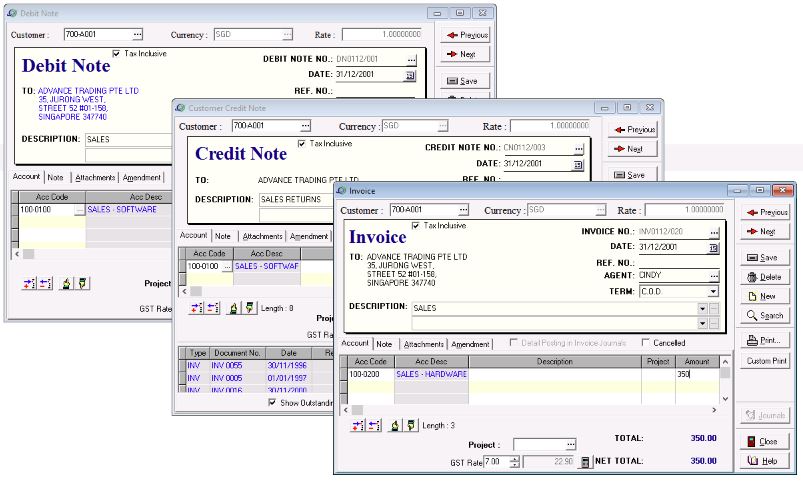This screenshot has width=803, height=481.
Task: Click Ref. No. field in Invoice window
Action: tap(679, 263)
